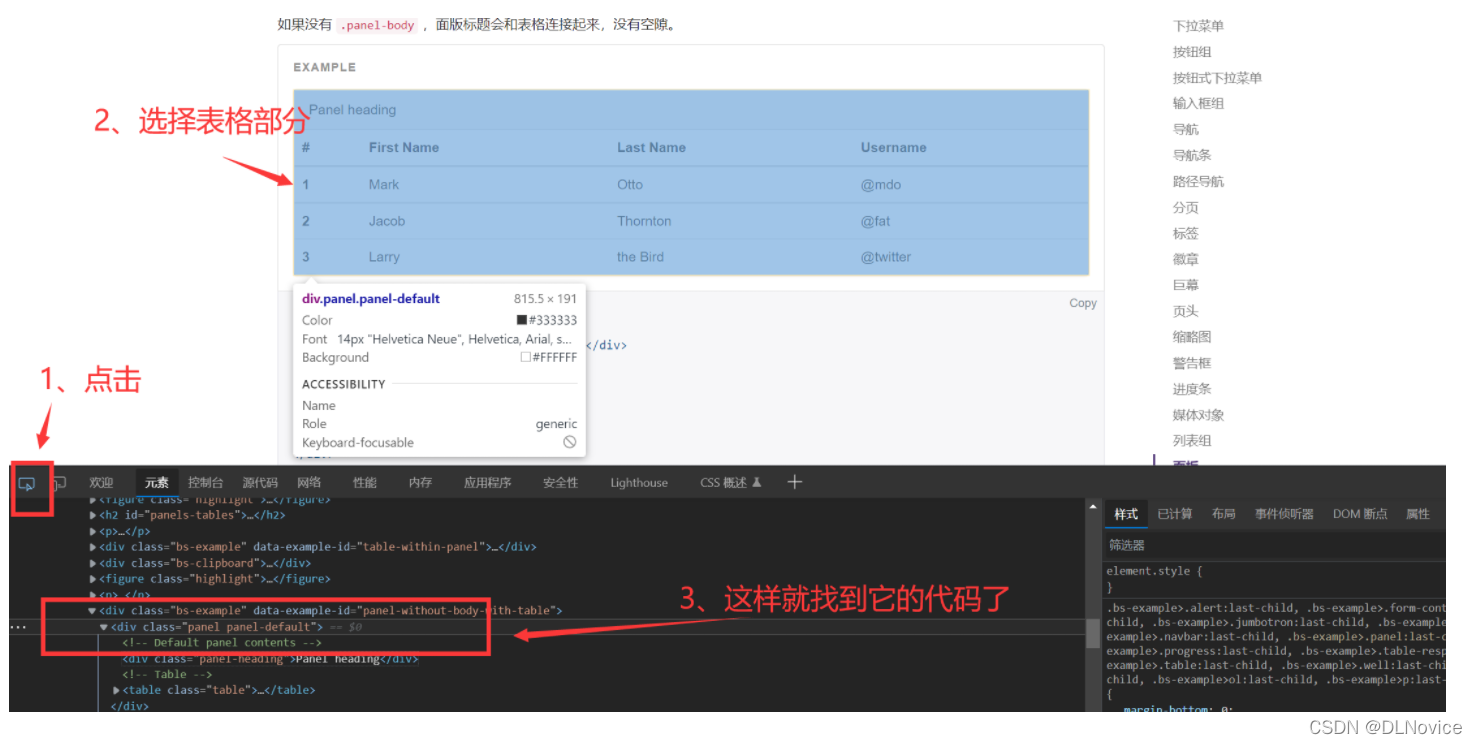Click the First Name column header
Image resolution: width=1477 pixels, height=744 pixels.
click(x=404, y=147)
